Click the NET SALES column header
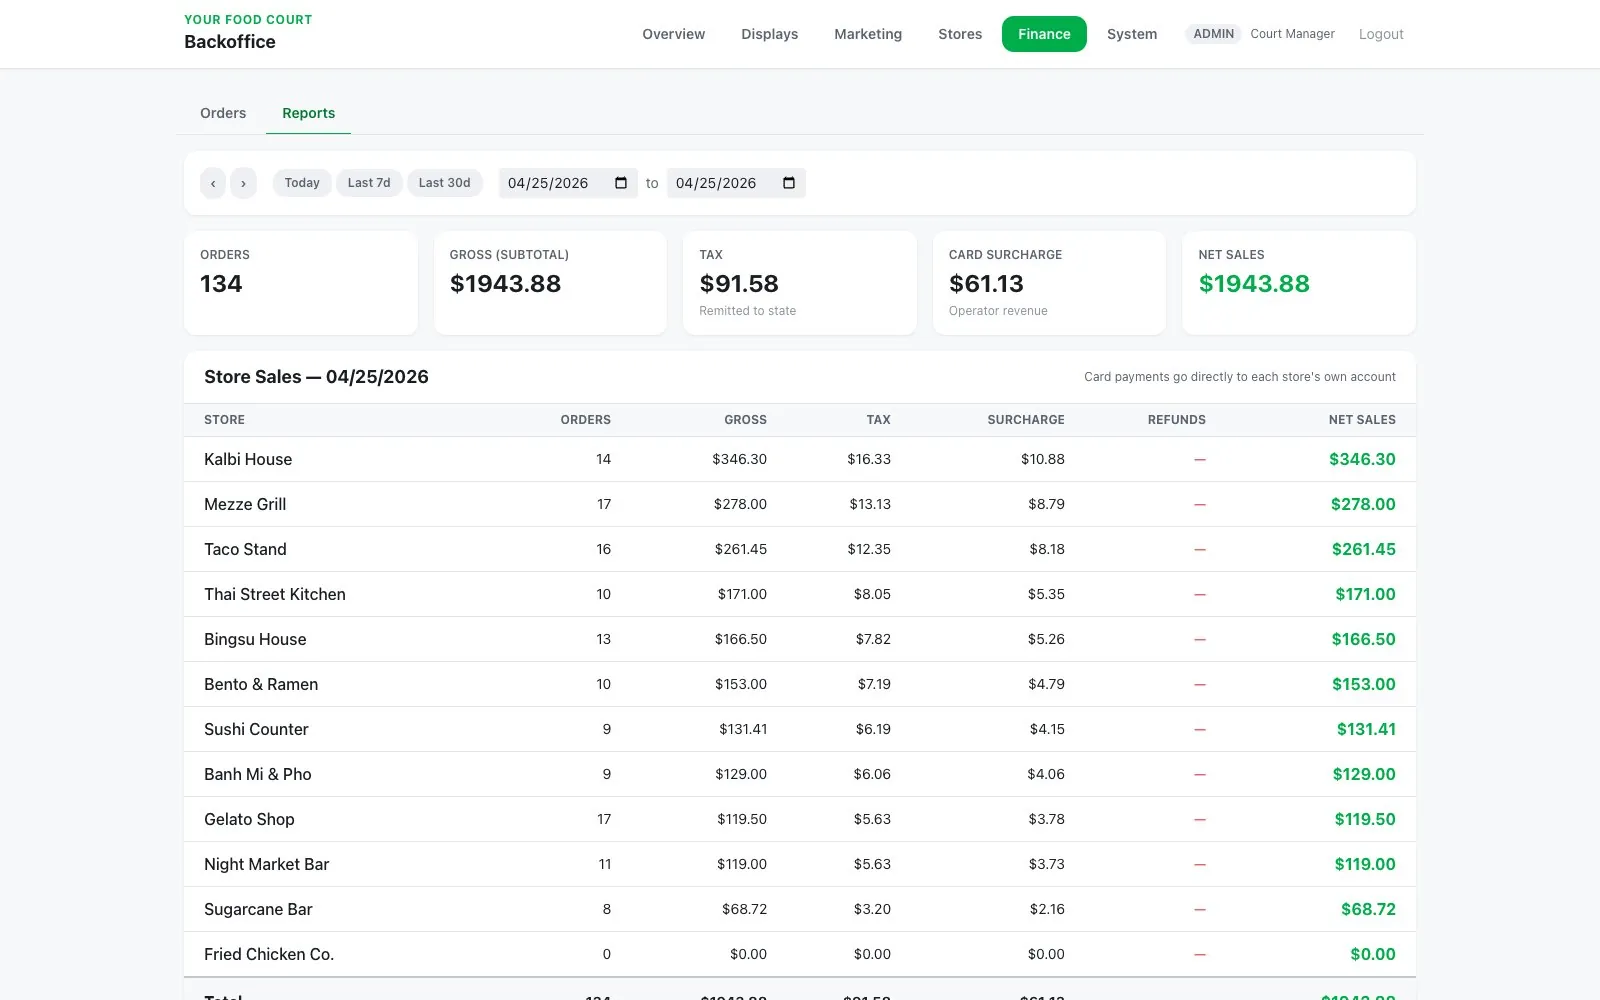Screen dimensions: 1600x1000 (x=1362, y=420)
